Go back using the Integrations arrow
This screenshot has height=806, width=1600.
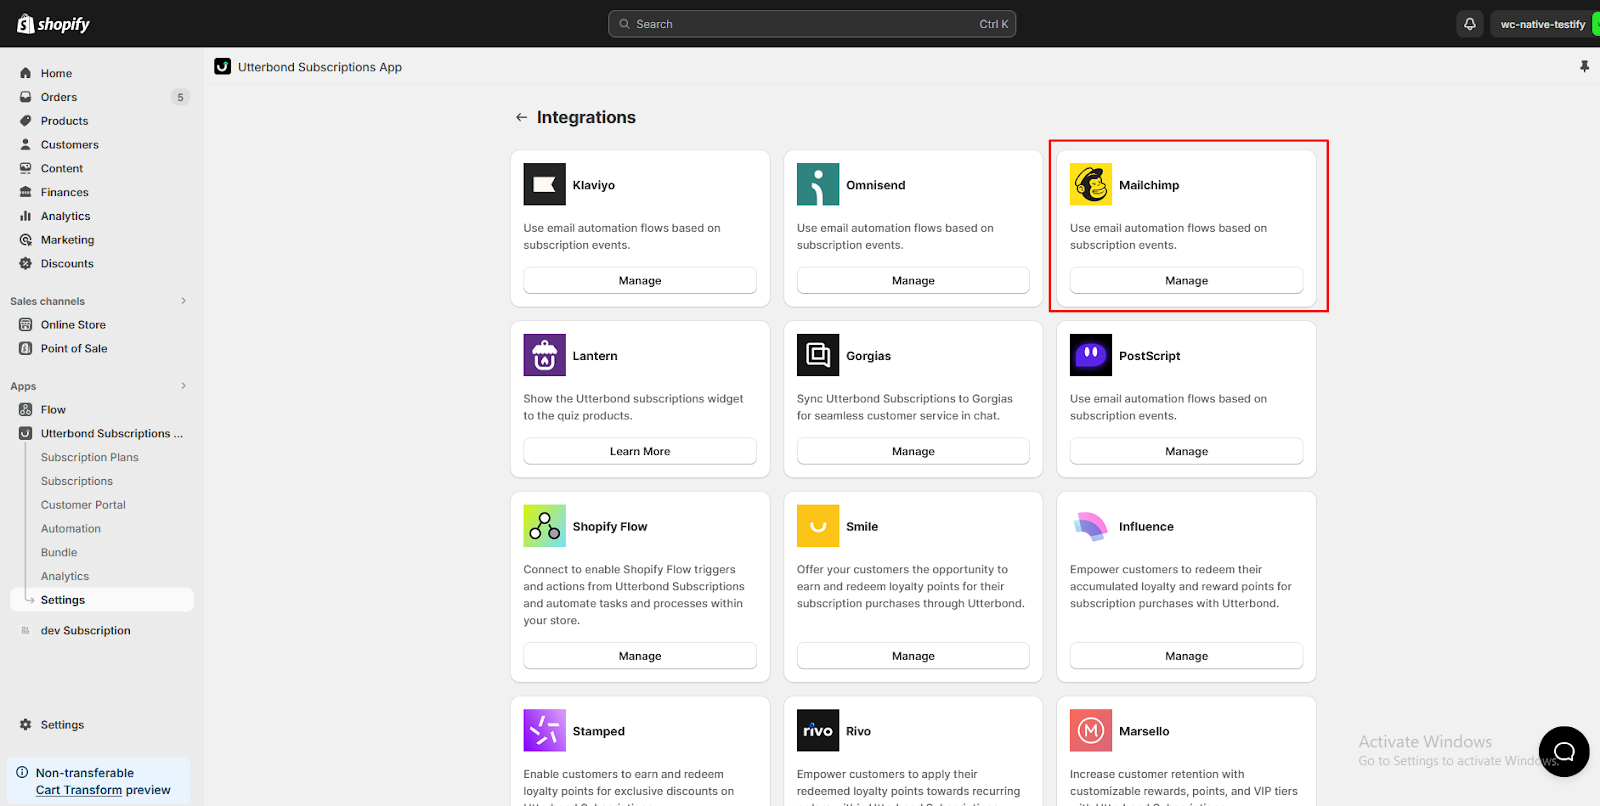pos(521,117)
